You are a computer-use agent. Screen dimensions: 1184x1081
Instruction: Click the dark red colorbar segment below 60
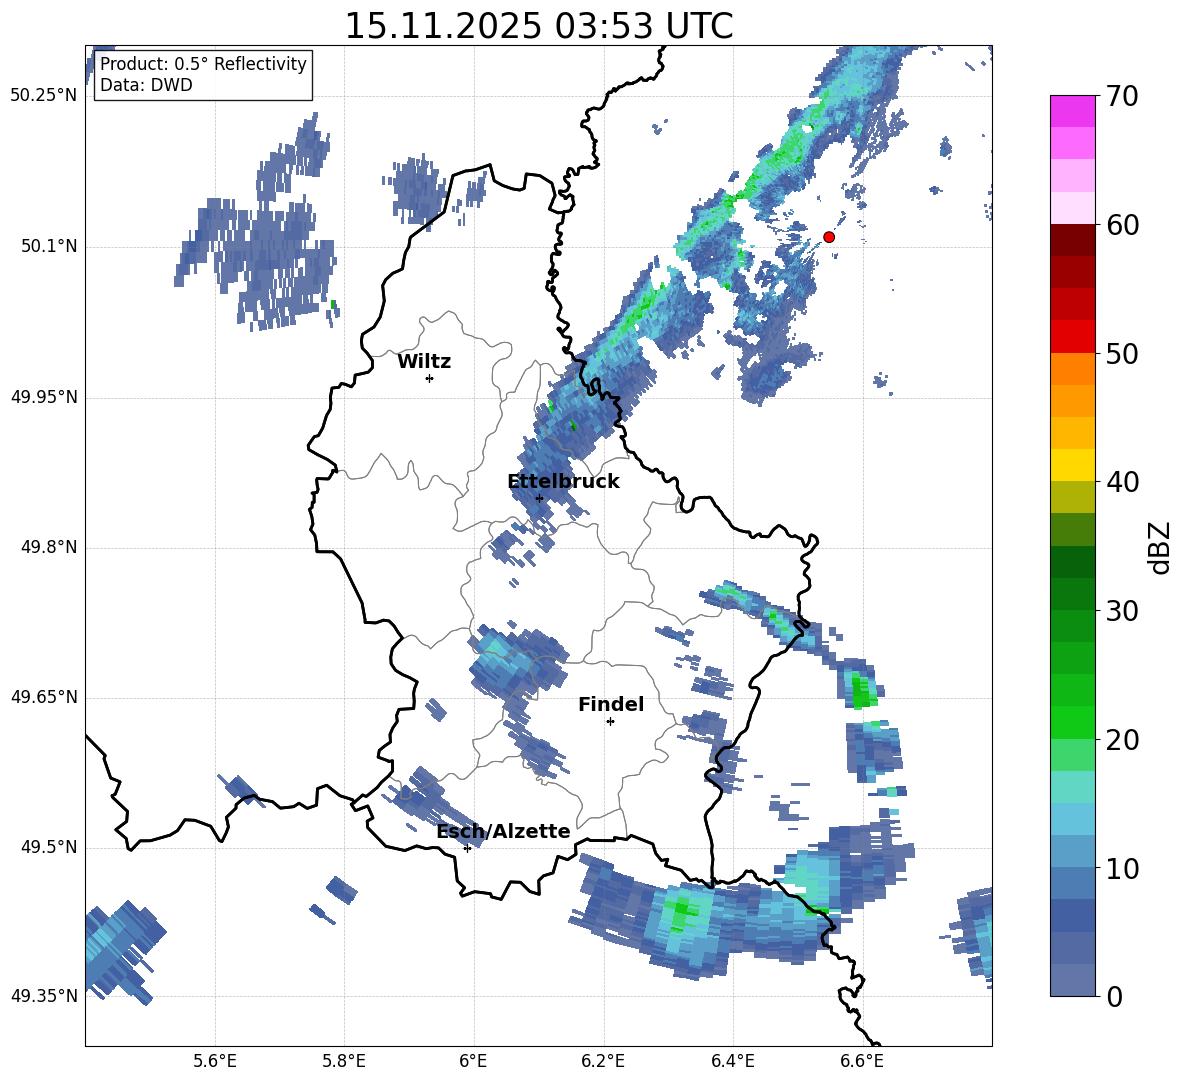click(1072, 240)
